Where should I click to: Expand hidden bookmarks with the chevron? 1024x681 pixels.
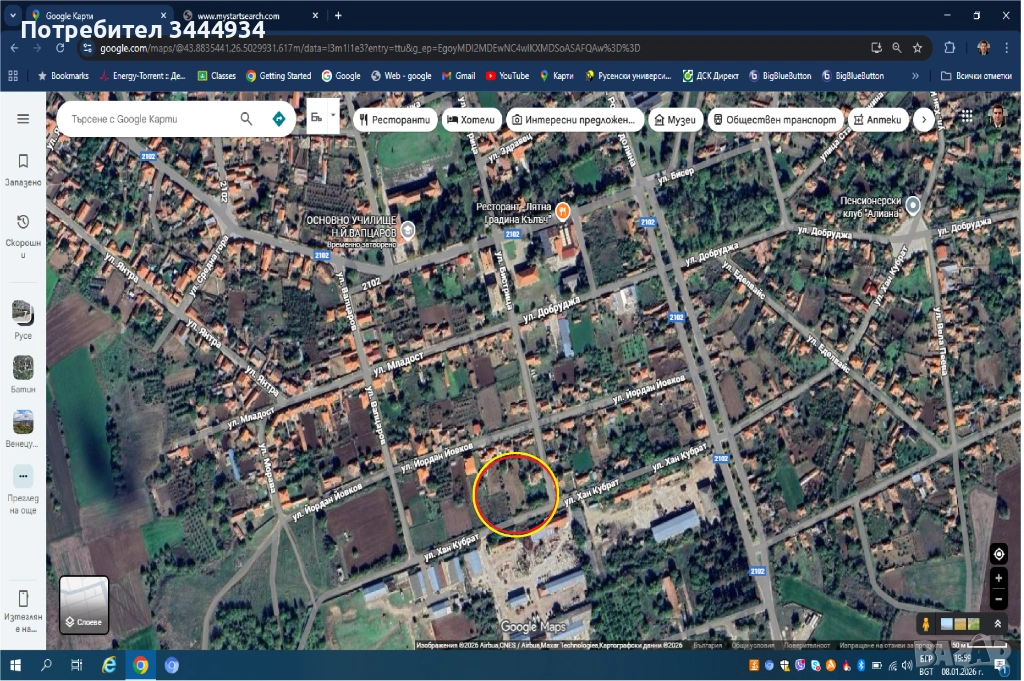click(x=915, y=75)
